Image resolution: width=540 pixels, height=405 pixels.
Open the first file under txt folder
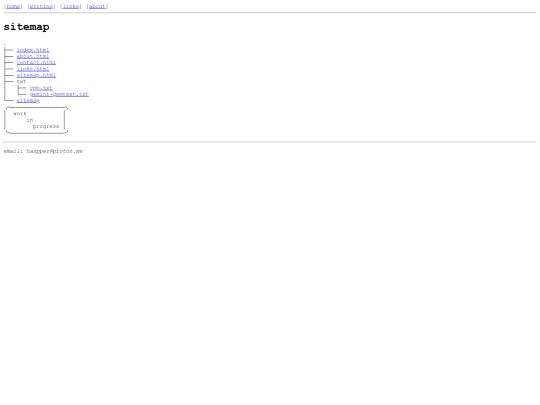point(41,88)
